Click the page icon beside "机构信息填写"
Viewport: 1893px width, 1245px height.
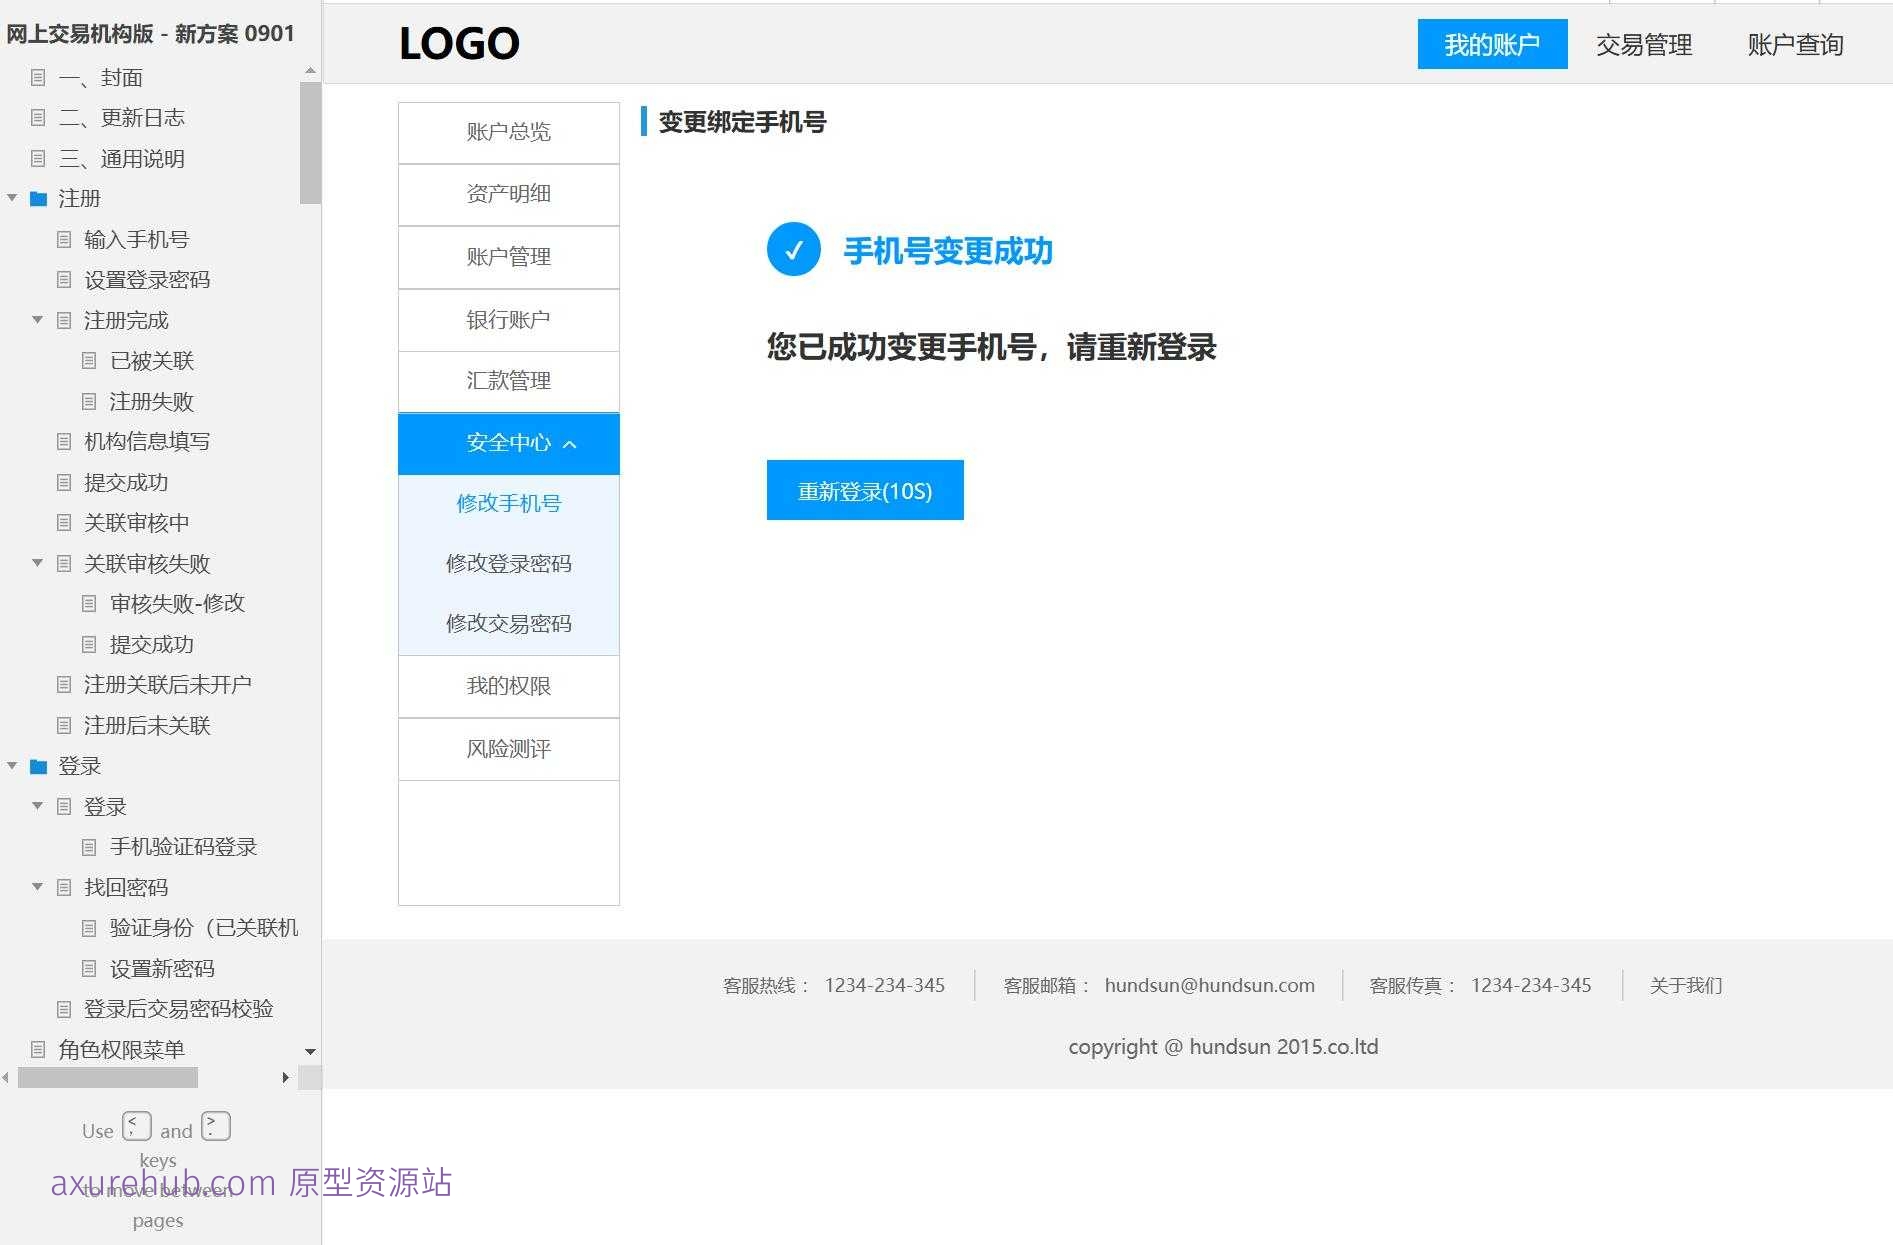click(x=63, y=441)
